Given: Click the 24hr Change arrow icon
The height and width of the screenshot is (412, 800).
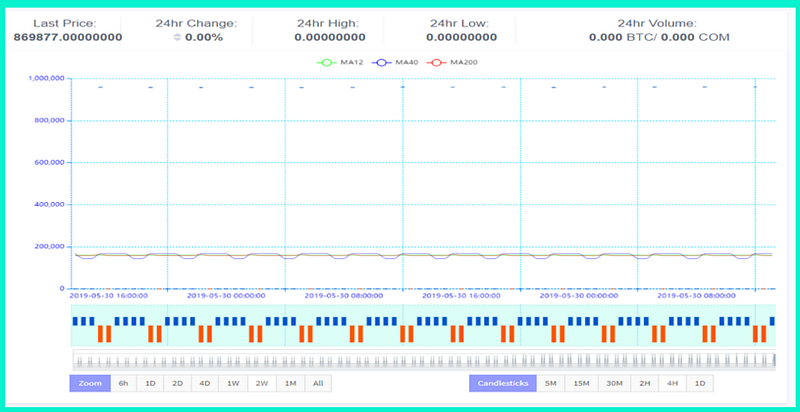Looking at the screenshot, I should (x=178, y=37).
